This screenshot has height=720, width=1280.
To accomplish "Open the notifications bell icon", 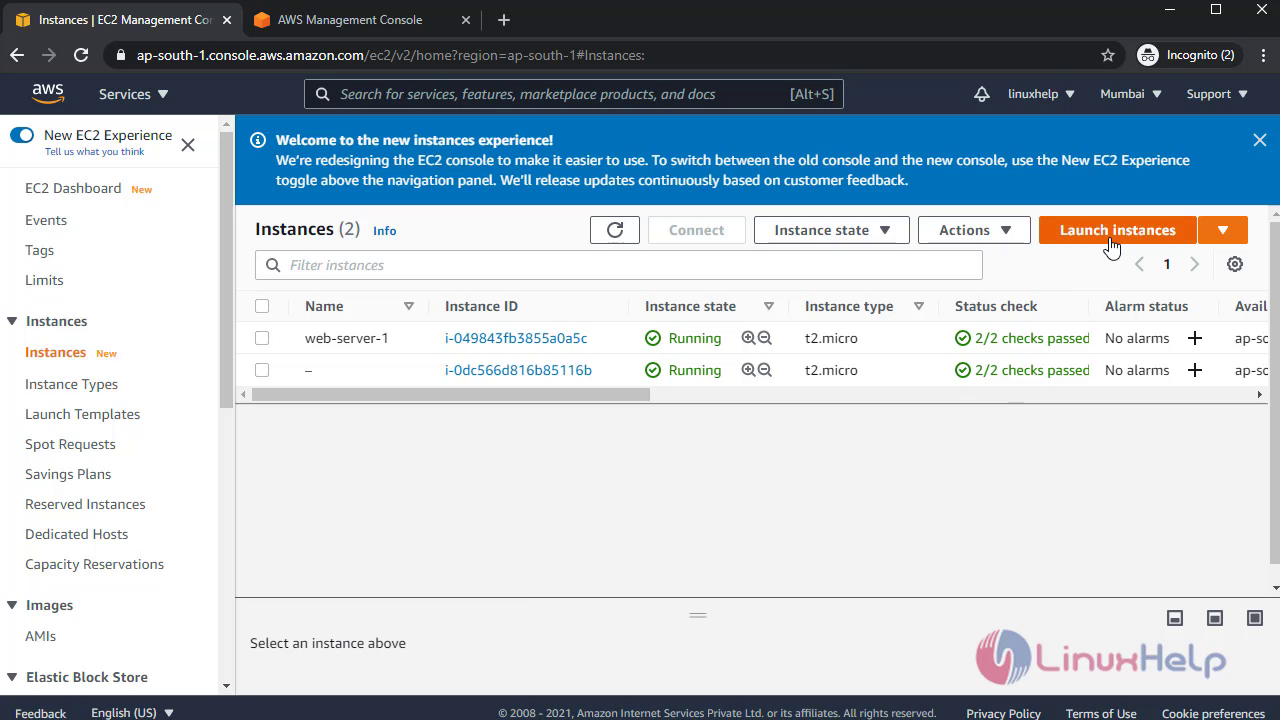I will pyautogui.click(x=981, y=94).
